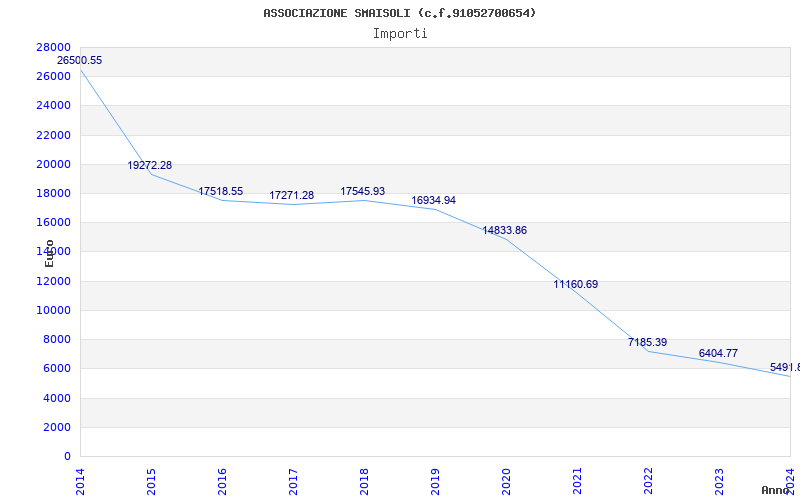Viewport: 800px width, 500px height.
Task: Click the 20000 y-axis label
Action: click(x=54, y=164)
